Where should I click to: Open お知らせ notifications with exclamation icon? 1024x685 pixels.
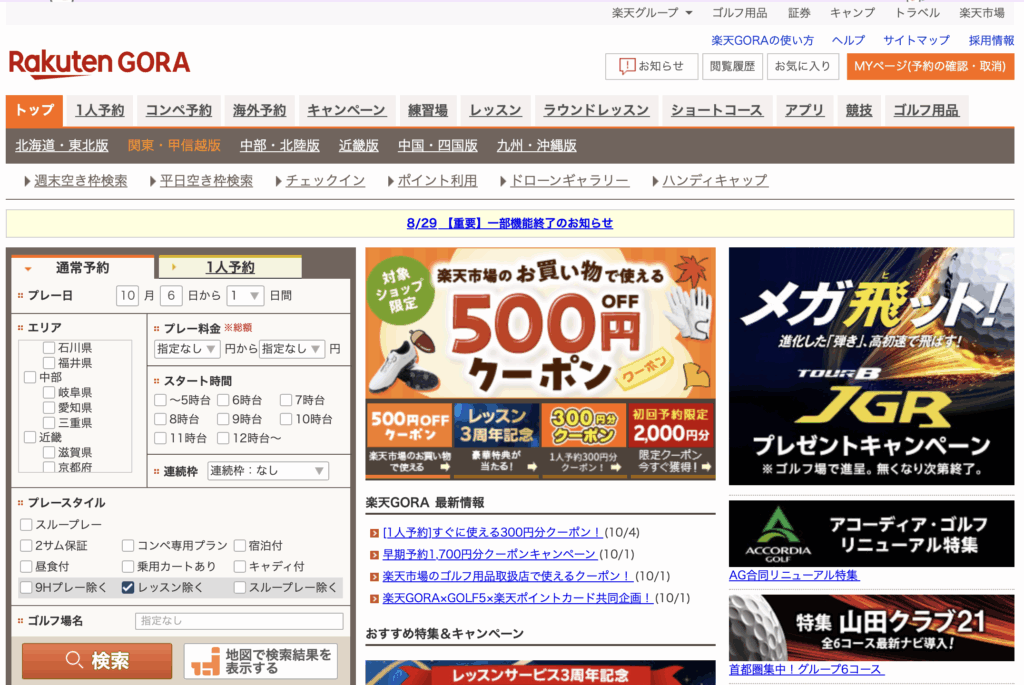(651, 66)
